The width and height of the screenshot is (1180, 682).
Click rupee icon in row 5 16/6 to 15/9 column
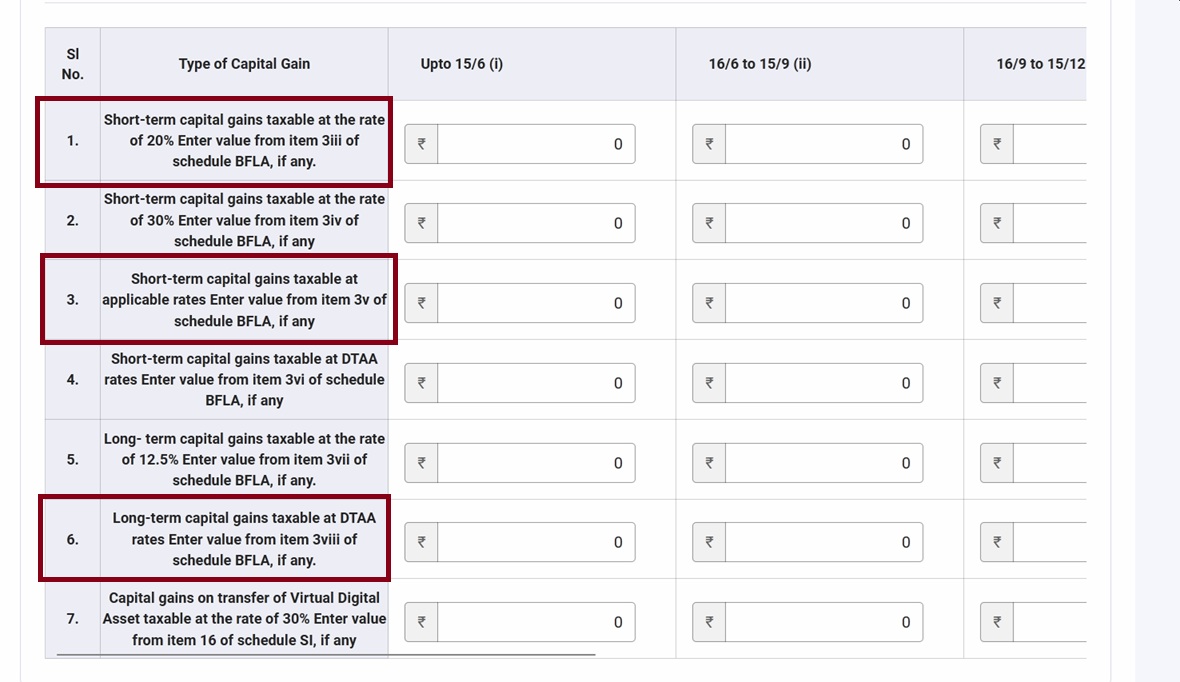pos(709,462)
